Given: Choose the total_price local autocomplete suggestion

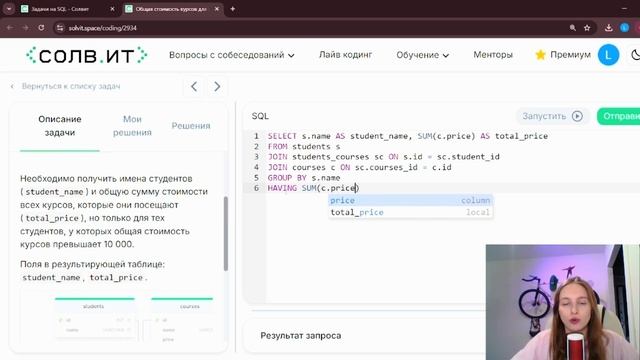Looking at the screenshot, I should pyautogui.click(x=410, y=212).
